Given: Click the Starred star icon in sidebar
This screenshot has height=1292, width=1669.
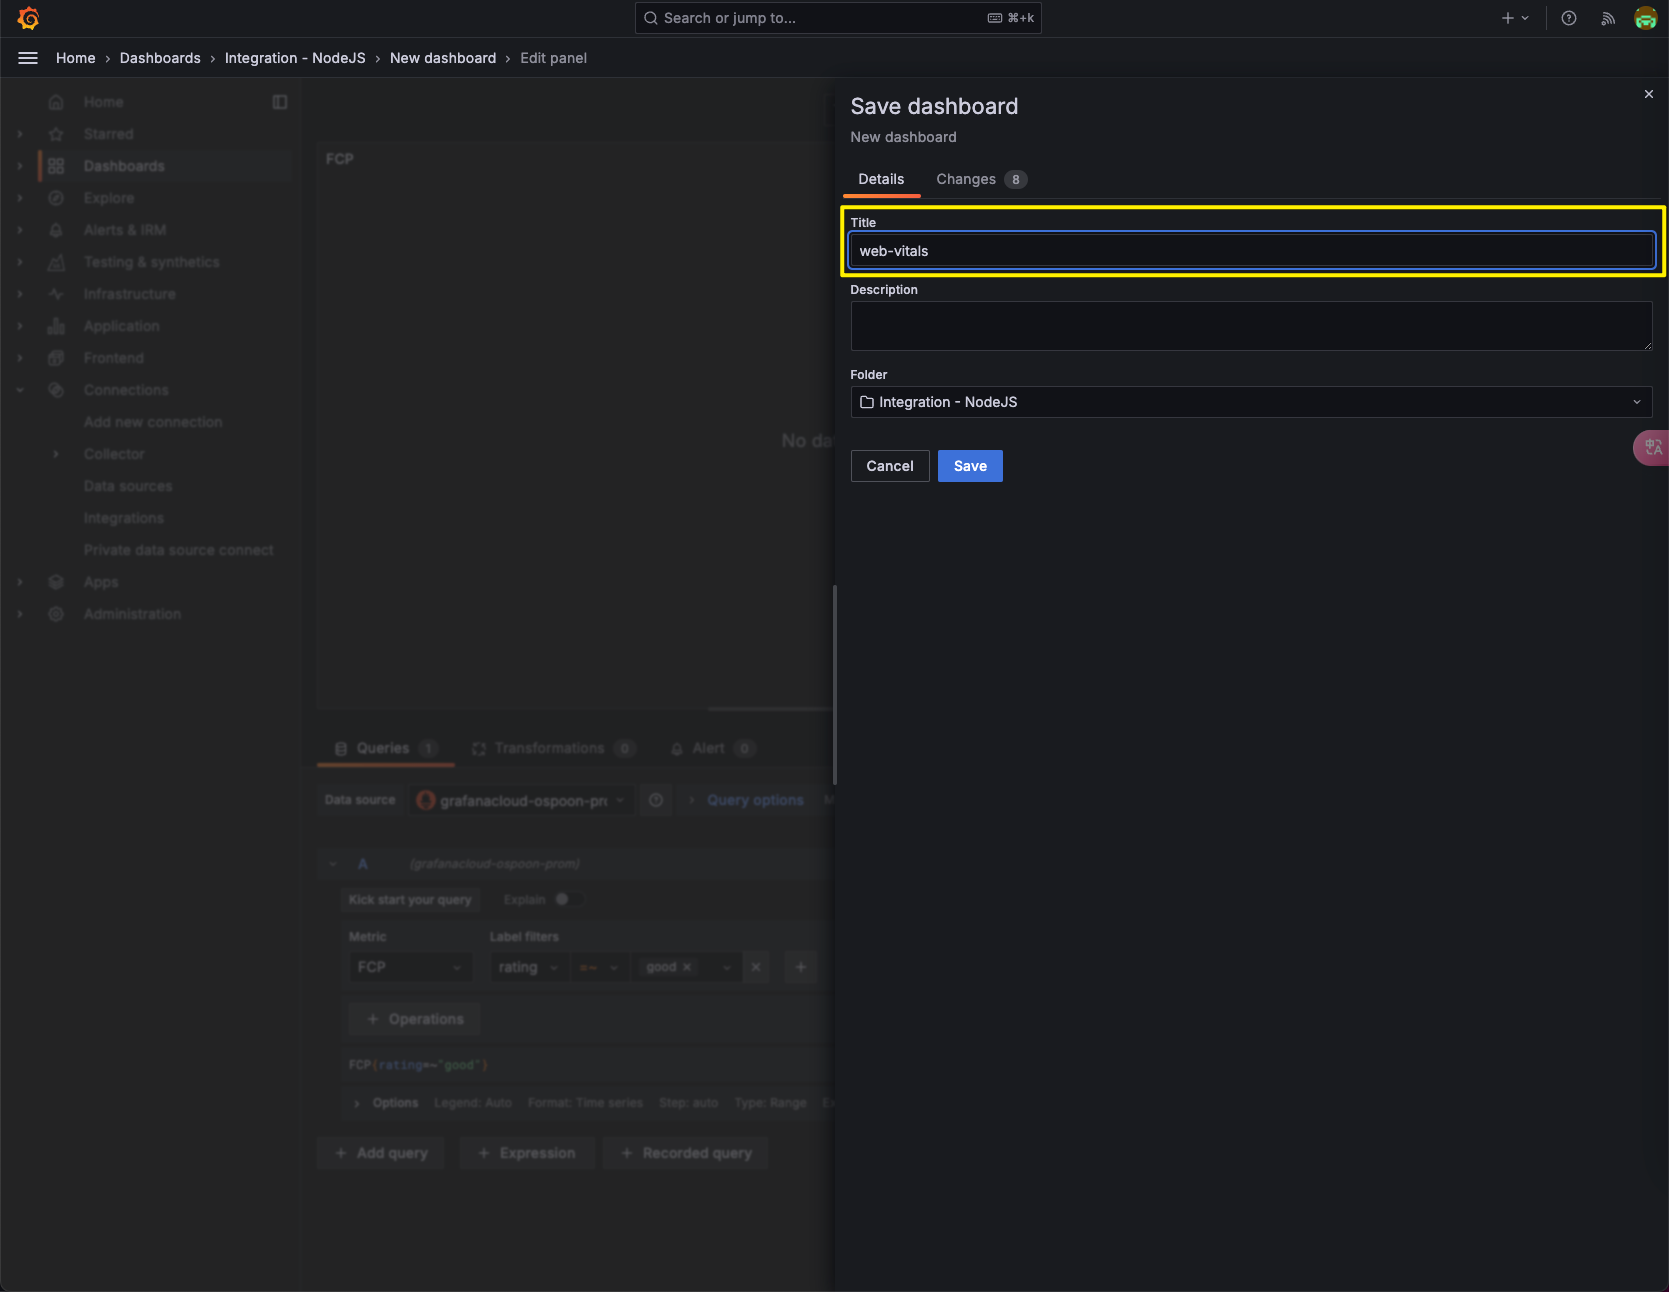Looking at the screenshot, I should (x=56, y=134).
